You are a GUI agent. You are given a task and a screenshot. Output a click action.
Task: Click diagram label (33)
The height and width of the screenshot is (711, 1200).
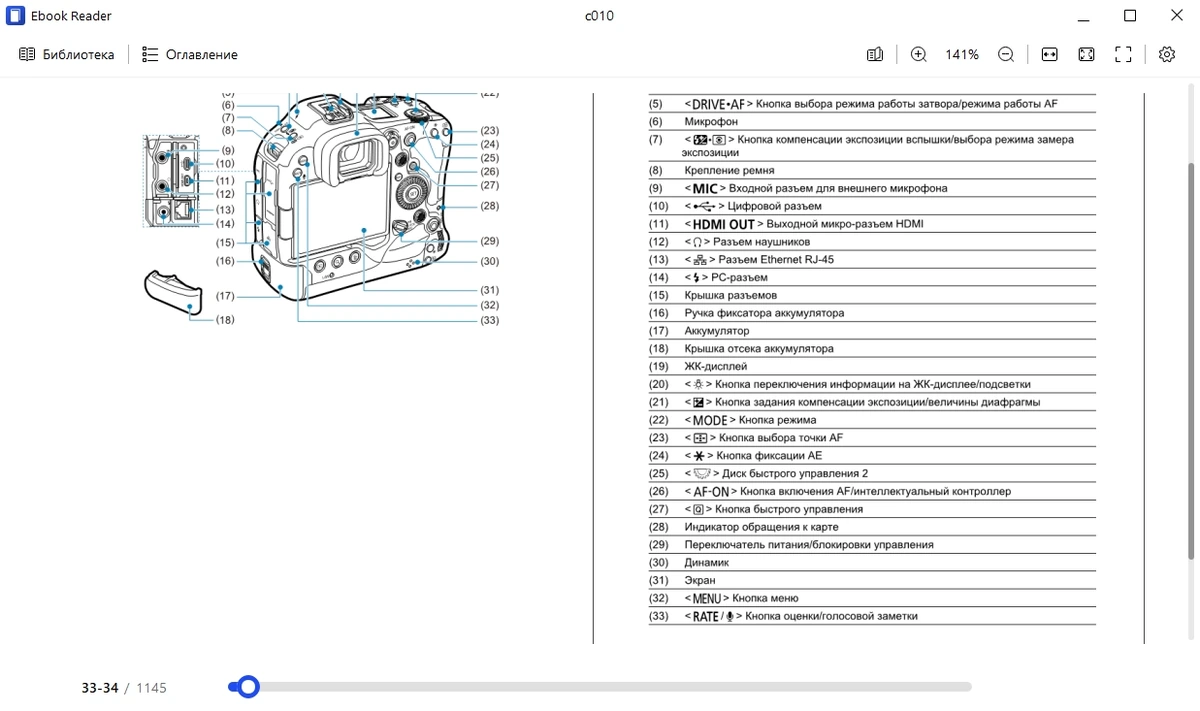(489, 320)
